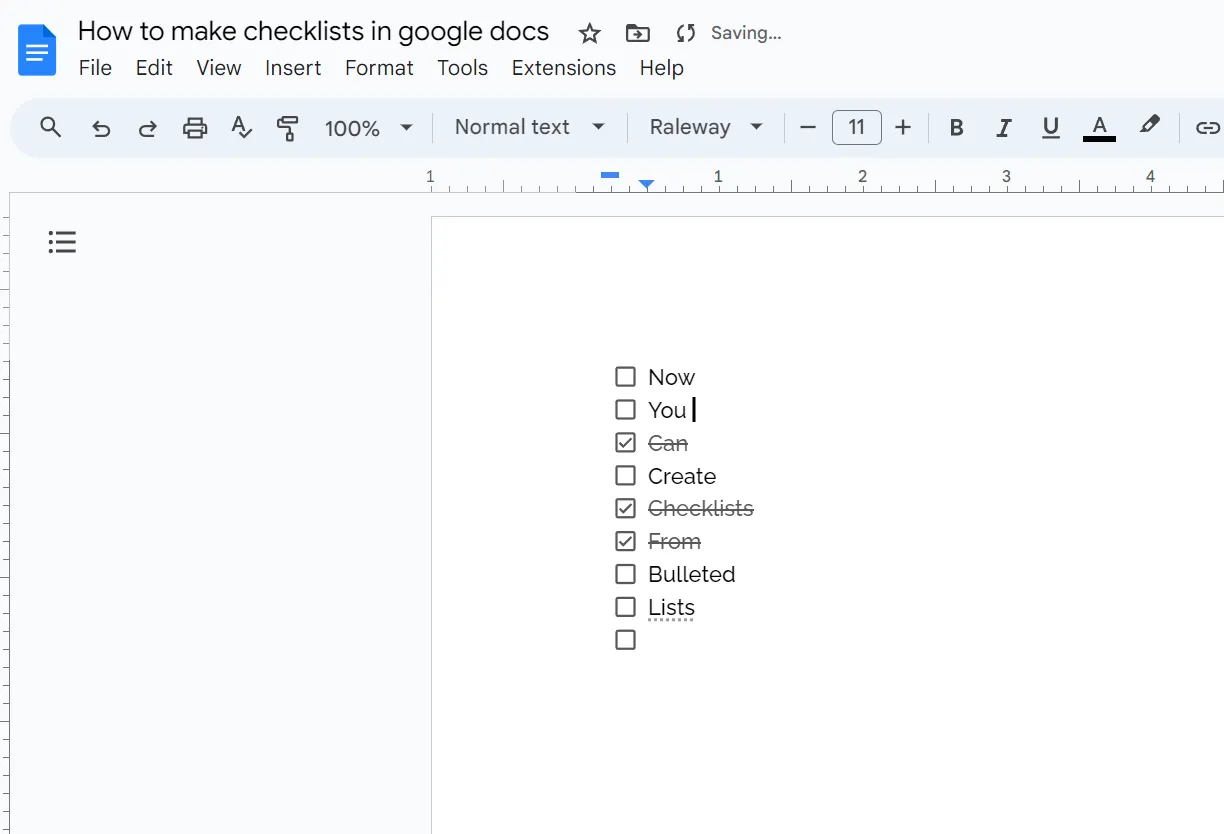Image resolution: width=1224 pixels, height=834 pixels.
Task: Open the Search menus icon
Action: pos(49,127)
